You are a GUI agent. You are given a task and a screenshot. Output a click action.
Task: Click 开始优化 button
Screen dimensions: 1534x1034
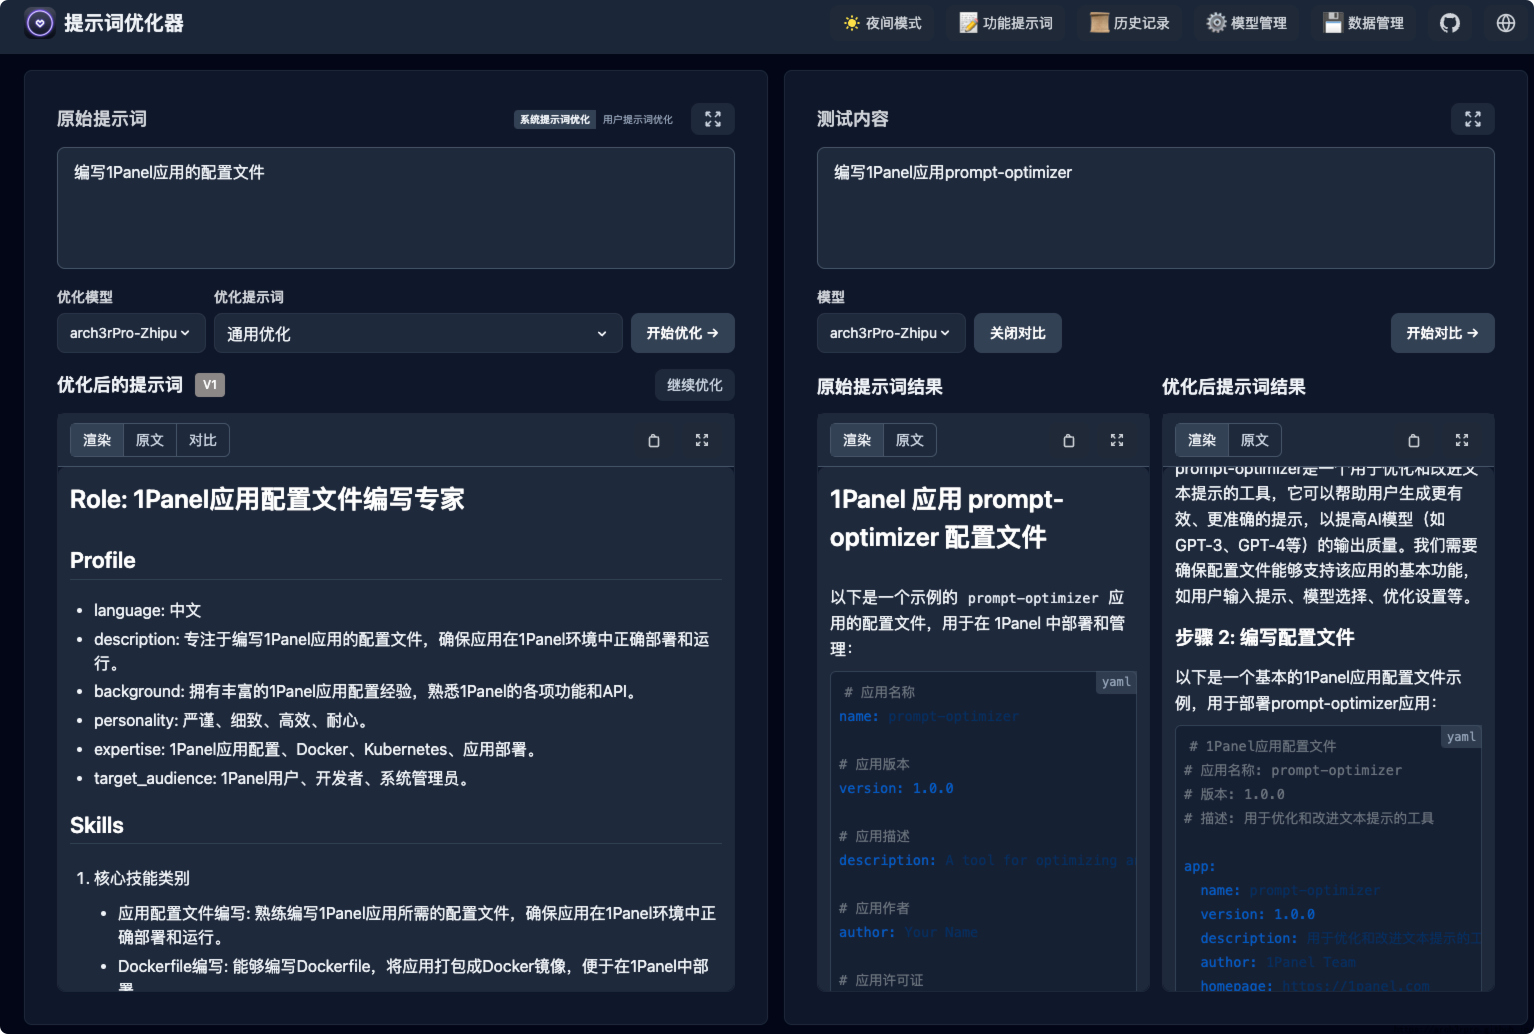[x=683, y=333]
